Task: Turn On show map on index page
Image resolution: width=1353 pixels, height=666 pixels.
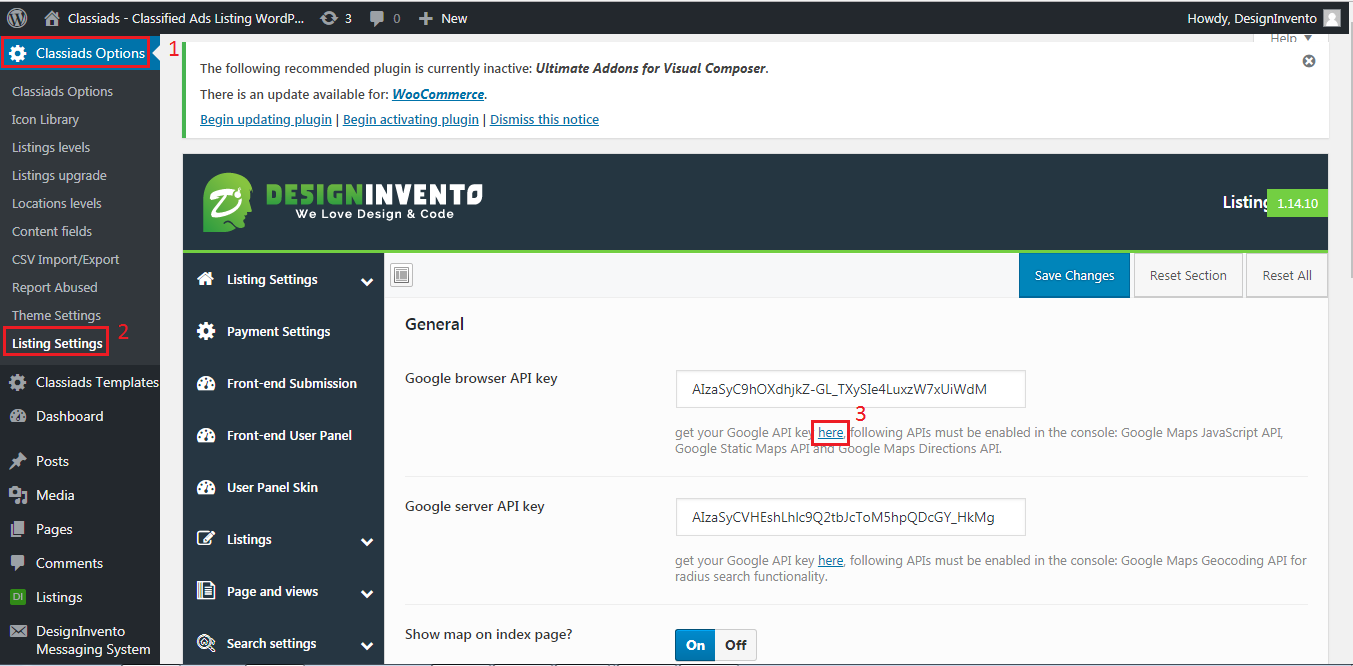Action: point(696,645)
